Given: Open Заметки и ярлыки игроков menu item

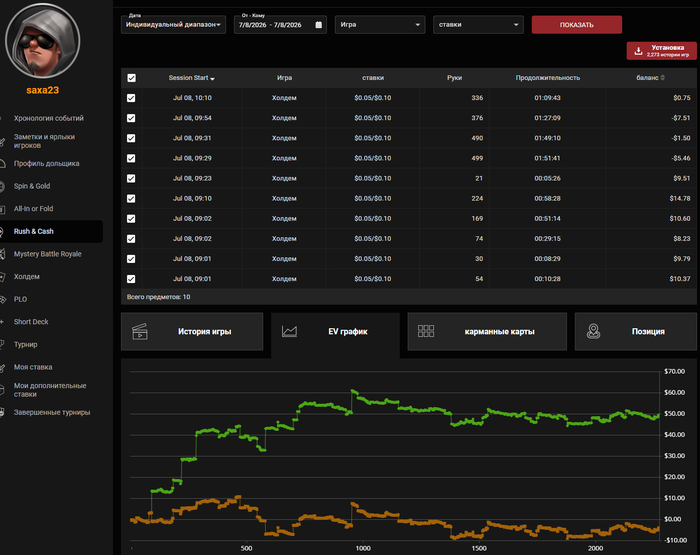Looking at the screenshot, I should (x=44, y=141).
